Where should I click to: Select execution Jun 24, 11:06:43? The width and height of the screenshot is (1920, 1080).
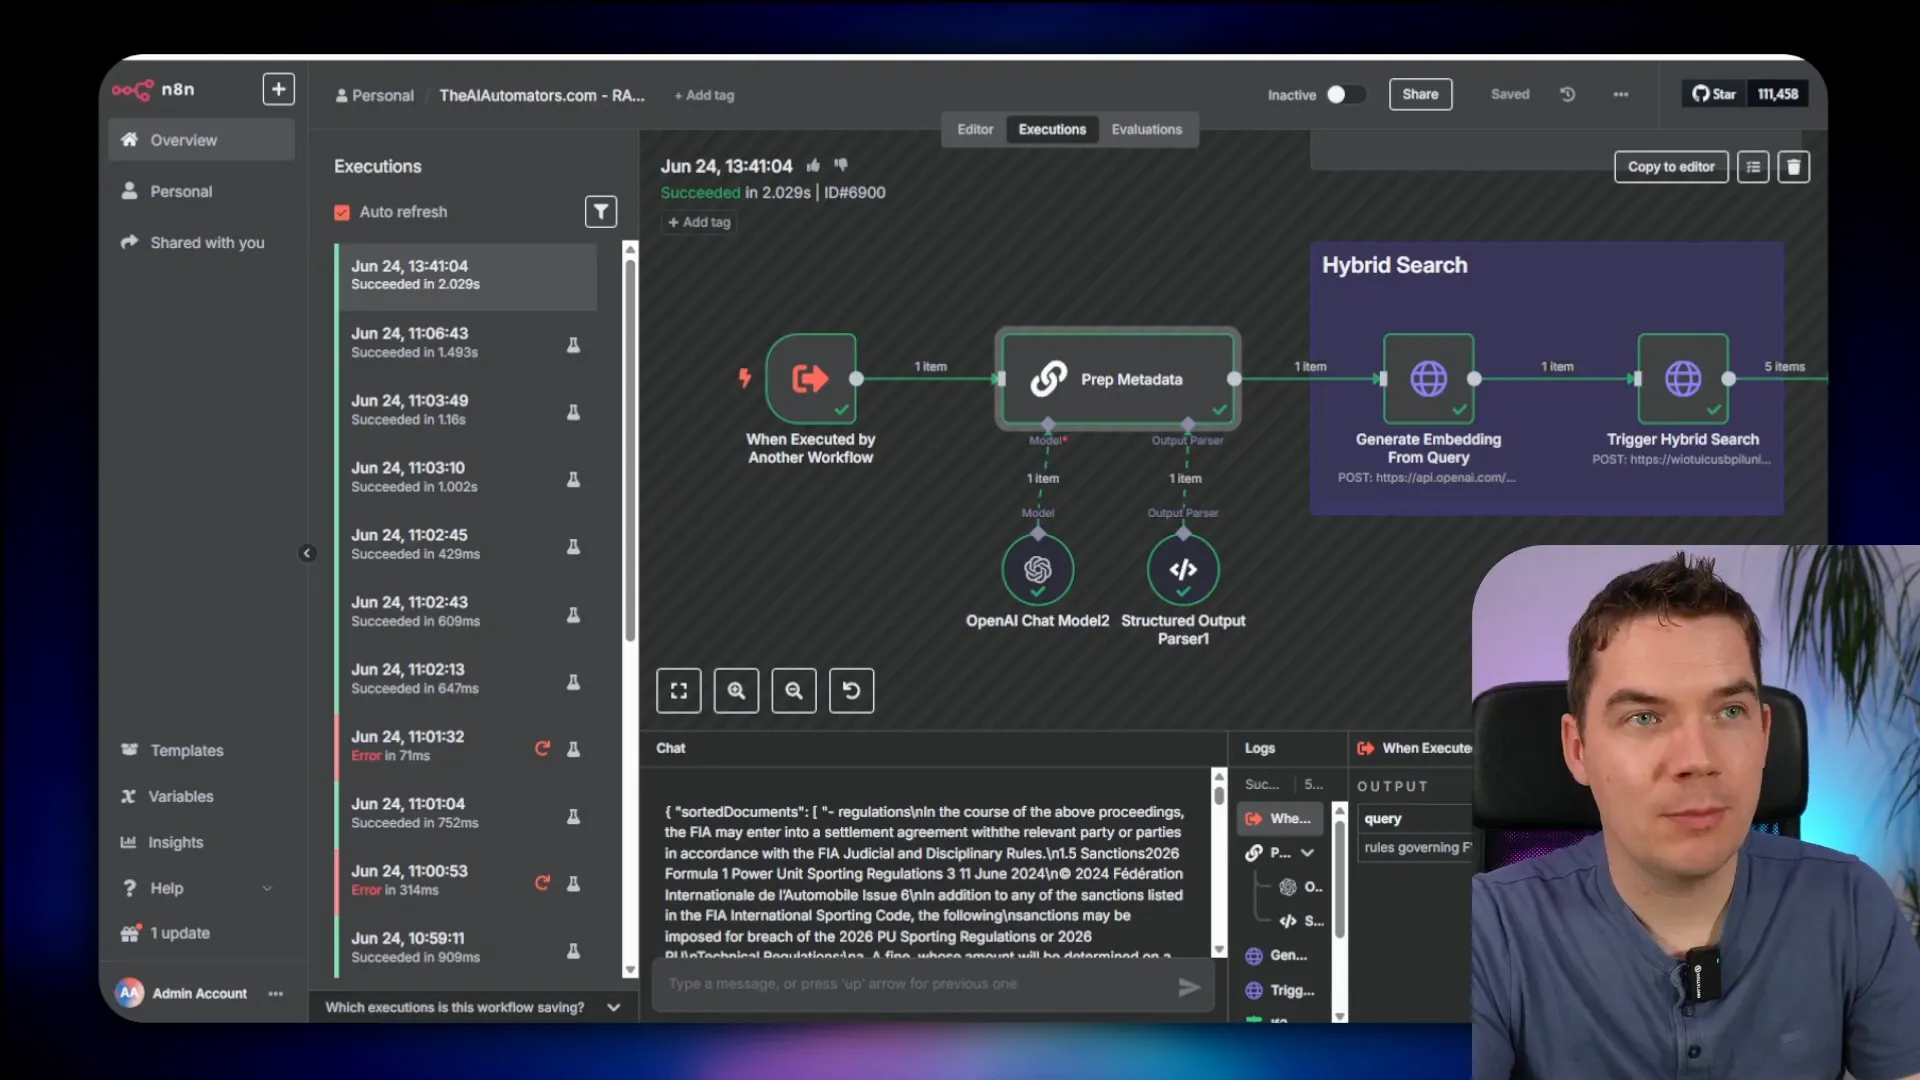point(466,342)
